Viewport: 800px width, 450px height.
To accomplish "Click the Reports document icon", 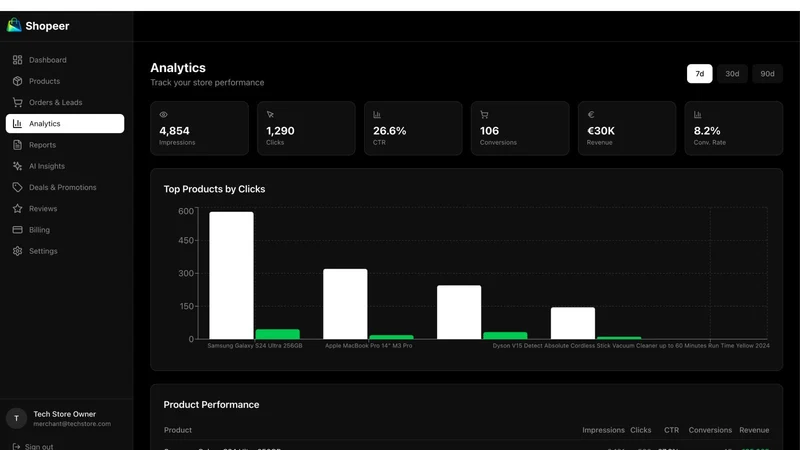I will (x=17, y=145).
